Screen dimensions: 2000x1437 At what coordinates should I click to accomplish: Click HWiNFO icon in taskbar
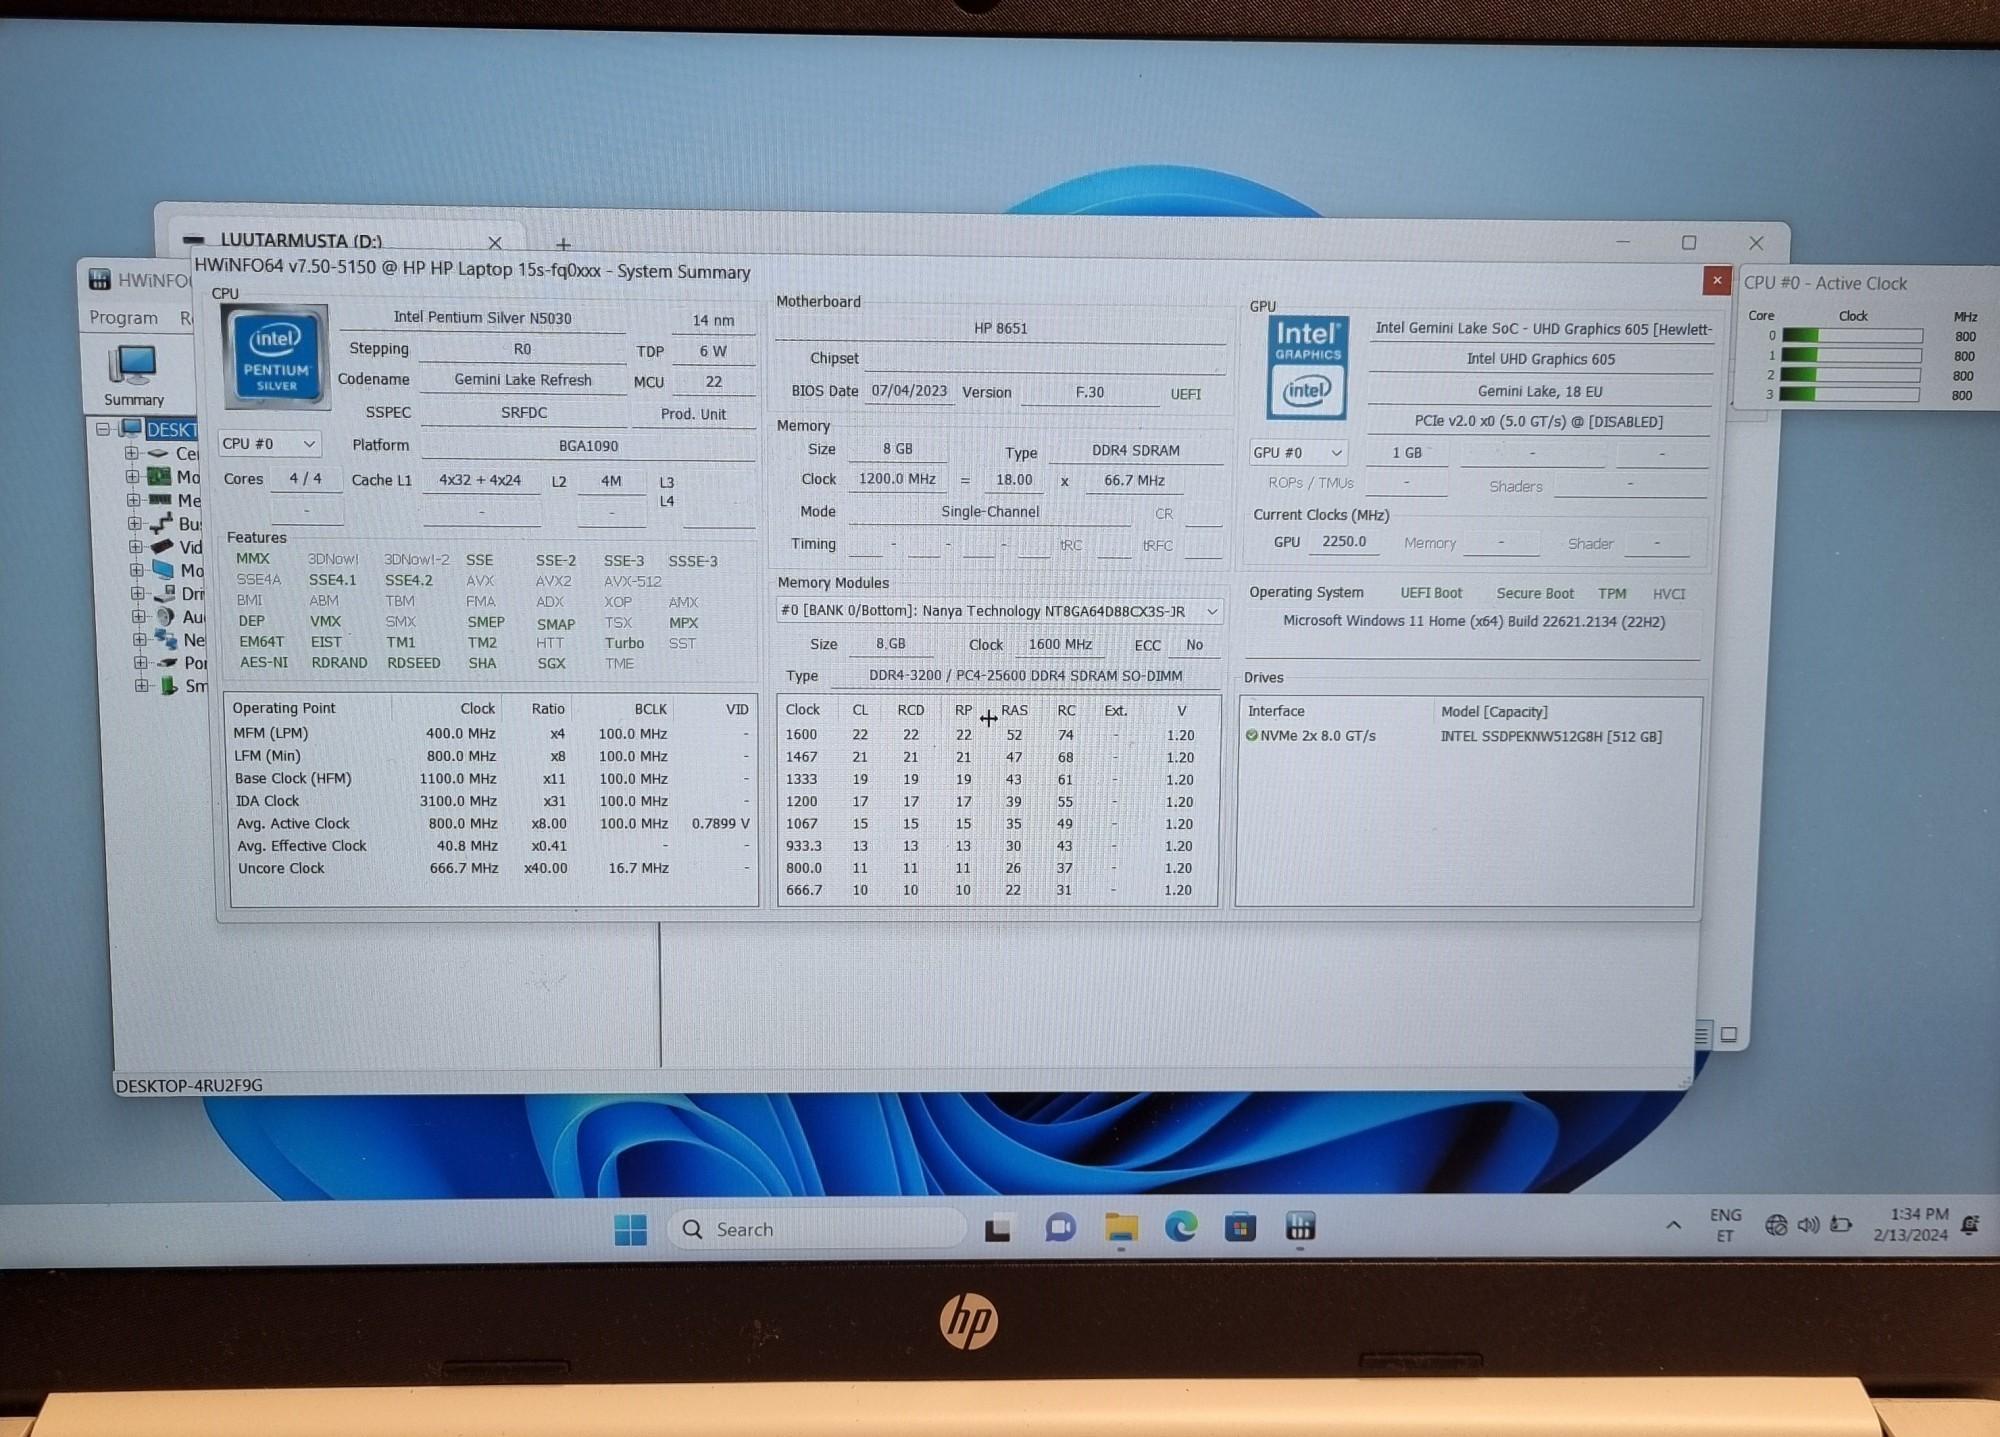1300,1226
